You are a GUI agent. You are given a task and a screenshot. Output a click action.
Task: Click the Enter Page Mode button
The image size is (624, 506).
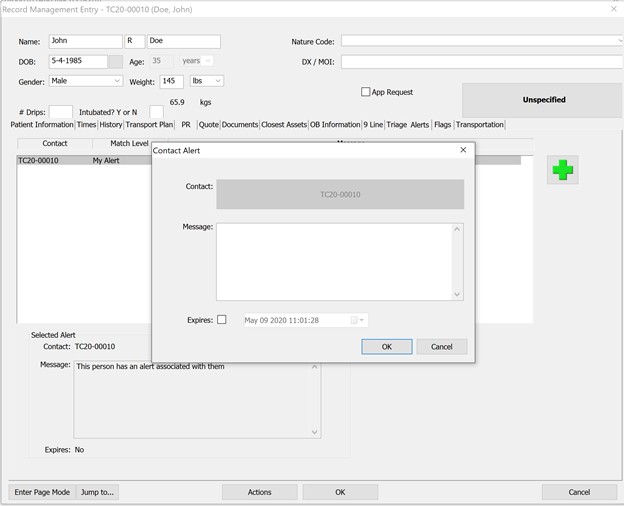pyautogui.click(x=42, y=492)
